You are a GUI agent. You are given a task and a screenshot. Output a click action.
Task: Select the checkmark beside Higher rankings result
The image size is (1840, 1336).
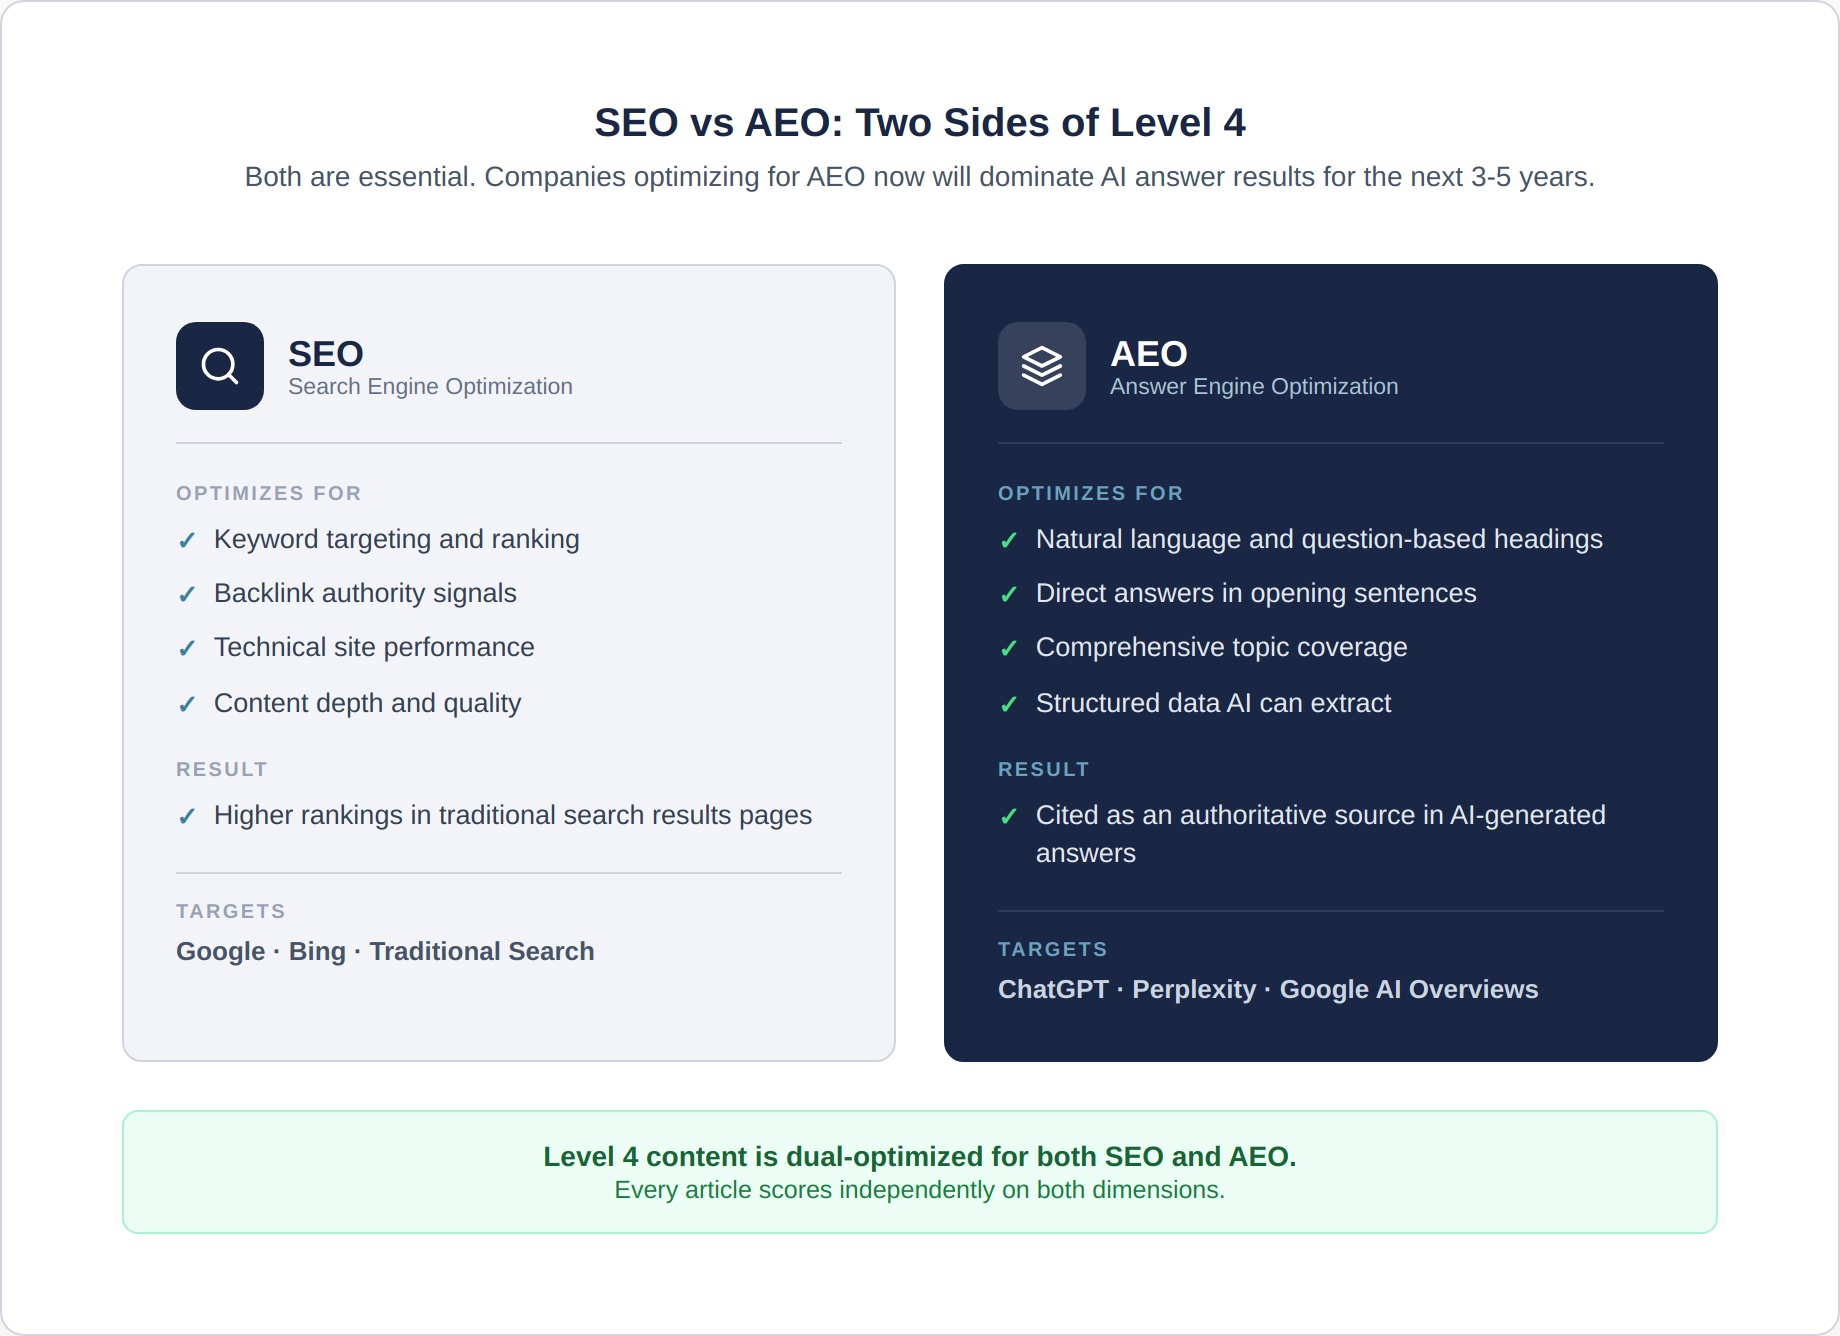coord(187,817)
